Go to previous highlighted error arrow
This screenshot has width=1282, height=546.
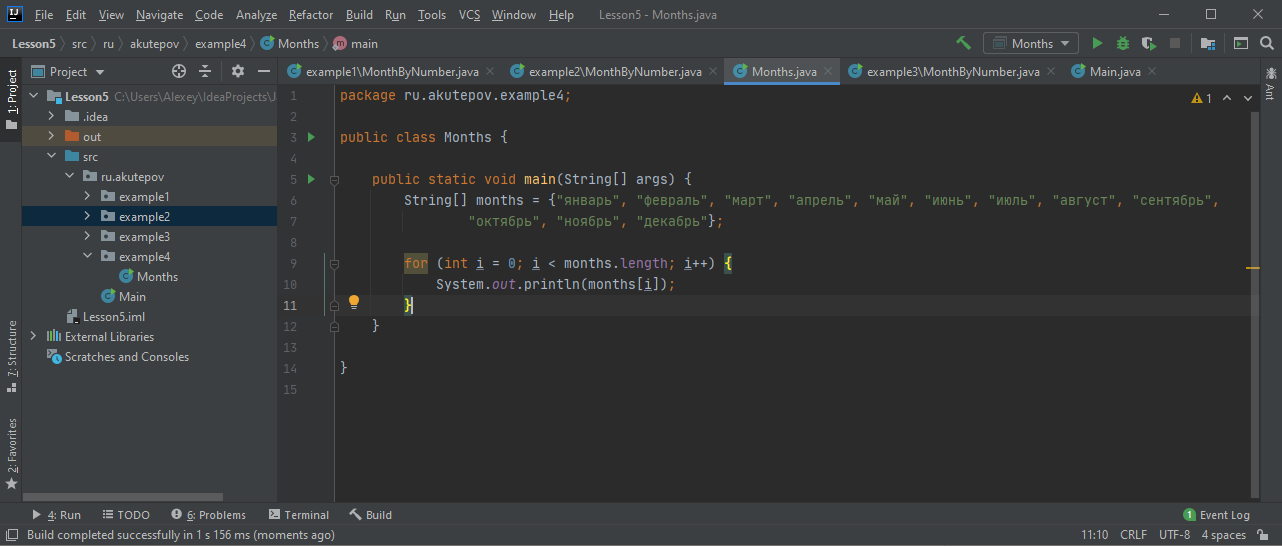tap(1228, 98)
